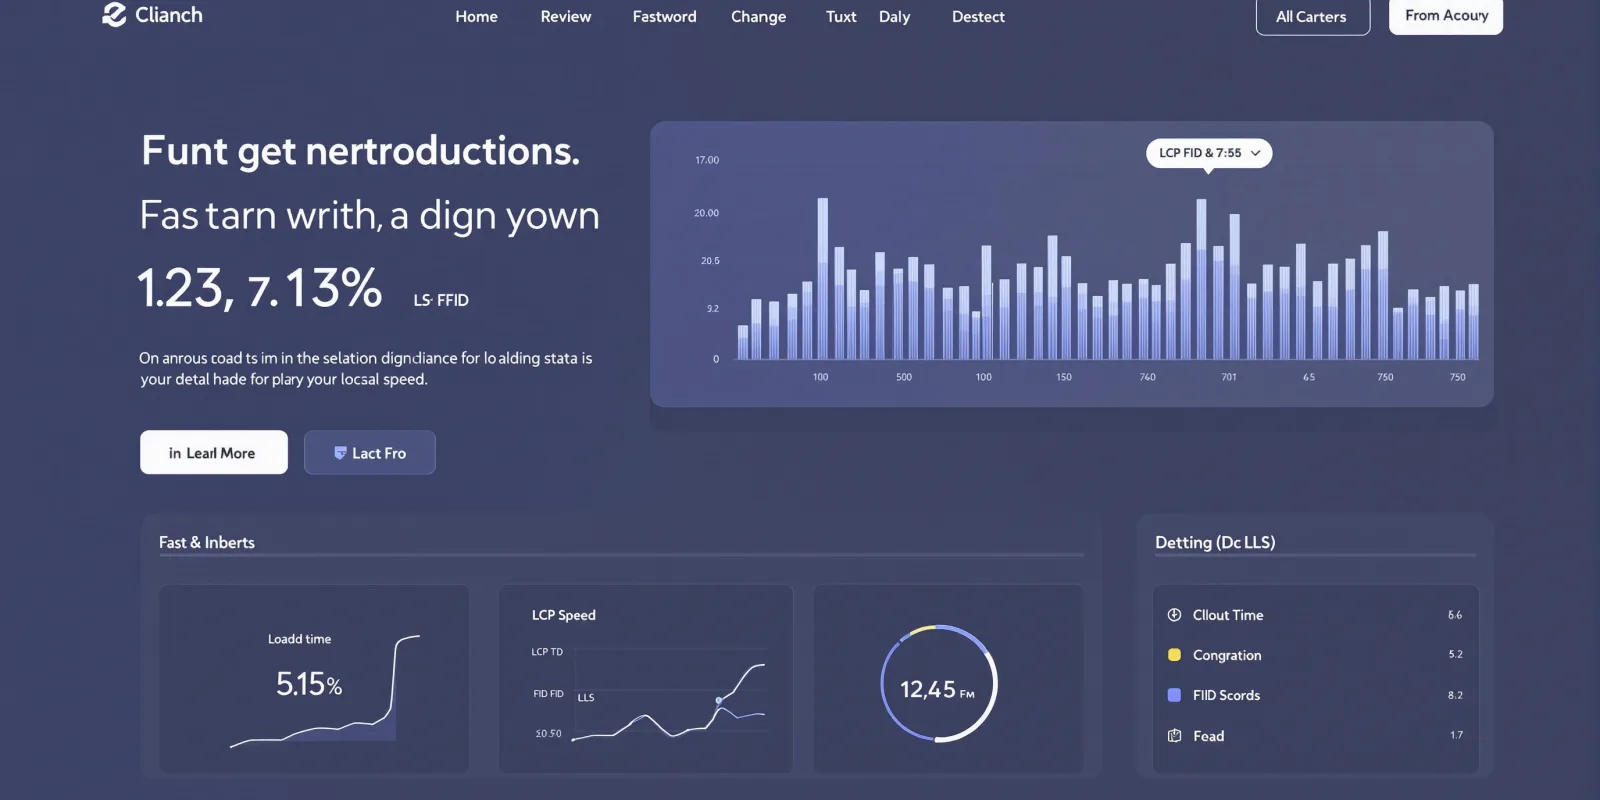Image resolution: width=1600 pixels, height=800 pixels.
Task: Click the Leail More button
Action: [214, 452]
